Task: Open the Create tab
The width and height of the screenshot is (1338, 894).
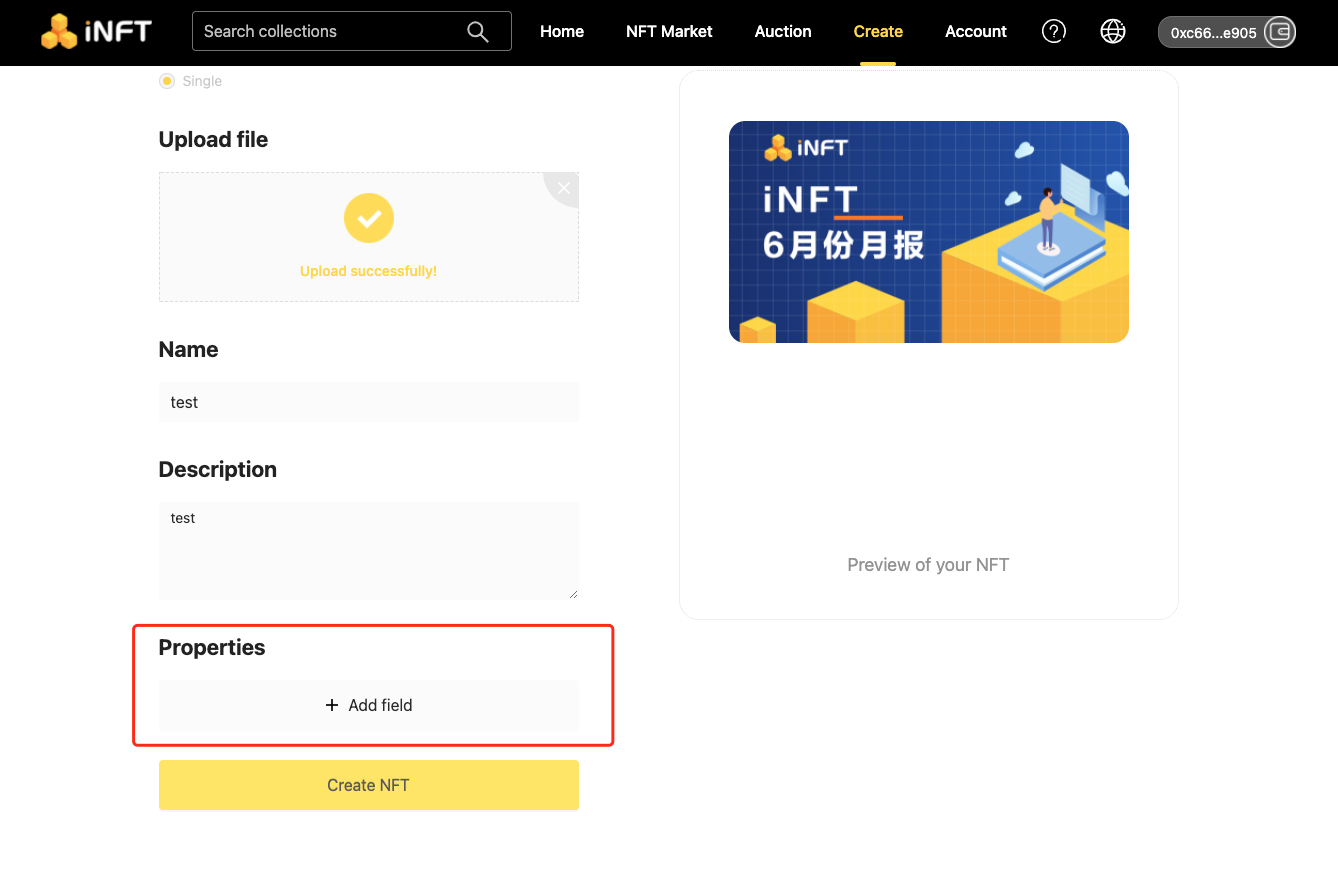Action: (x=878, y=32)
